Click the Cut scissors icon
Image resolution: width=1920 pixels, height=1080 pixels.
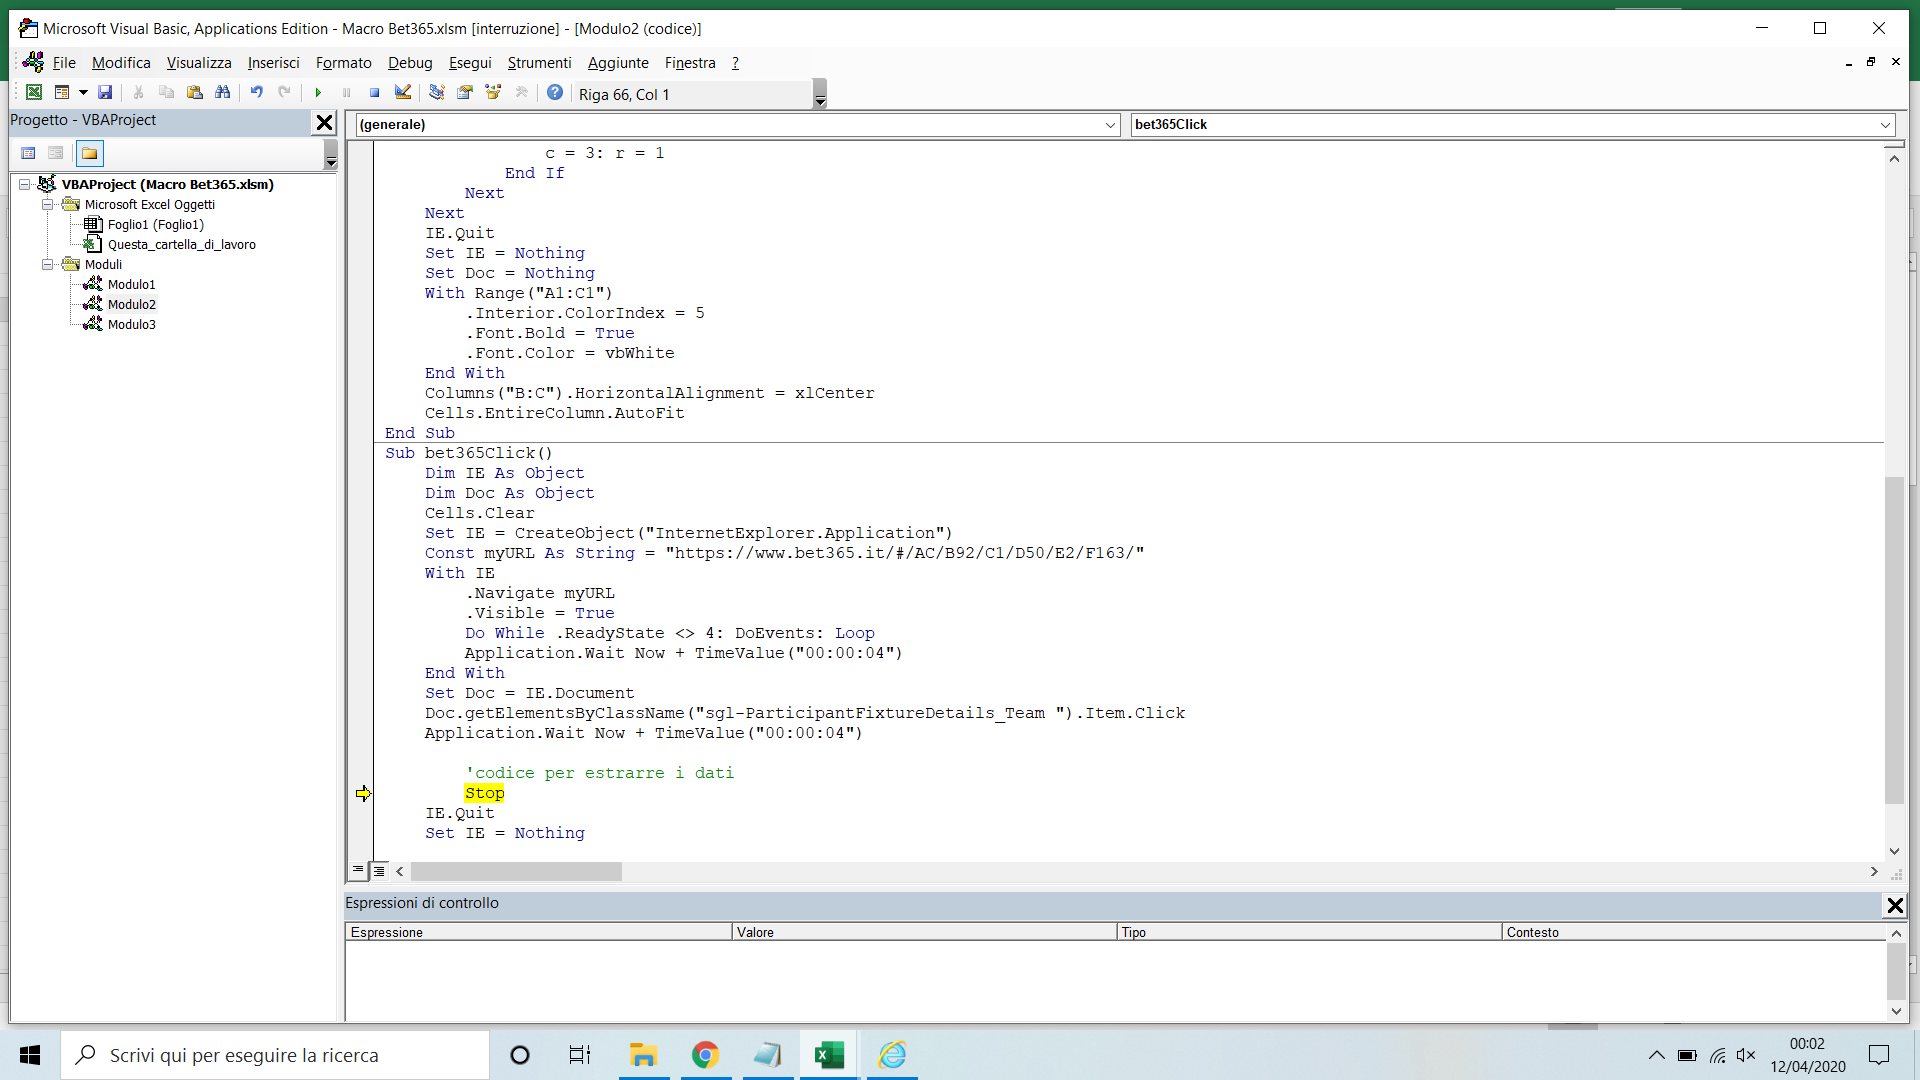coord(139,93)
